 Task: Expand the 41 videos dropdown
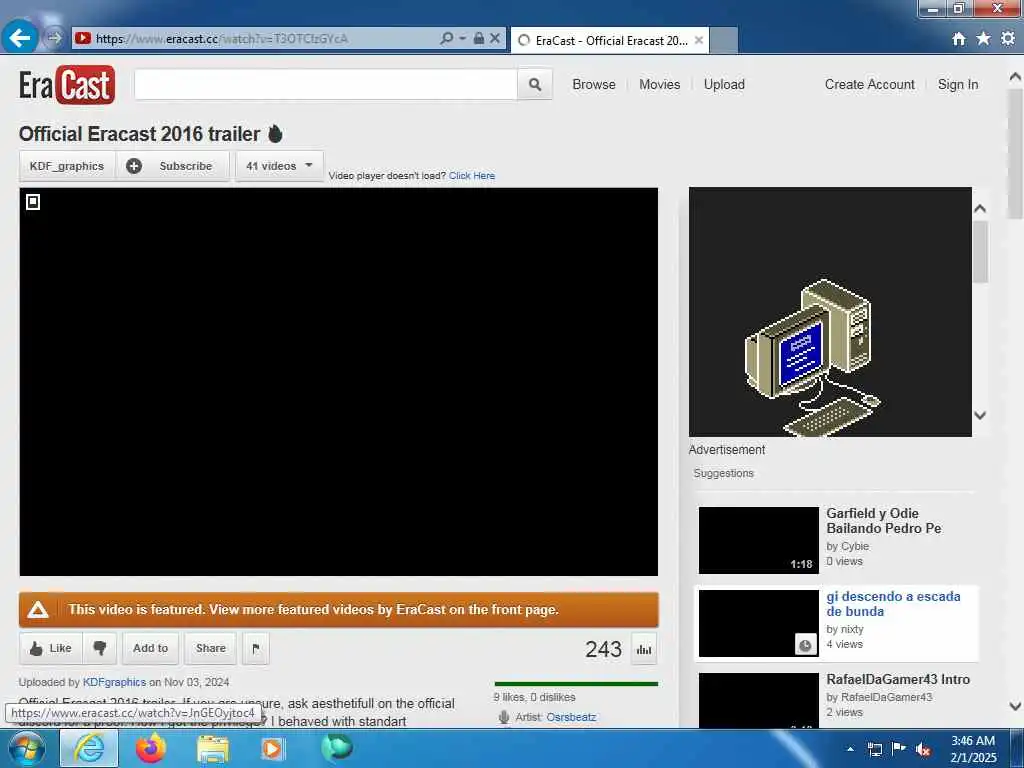[x=279, y=166]
